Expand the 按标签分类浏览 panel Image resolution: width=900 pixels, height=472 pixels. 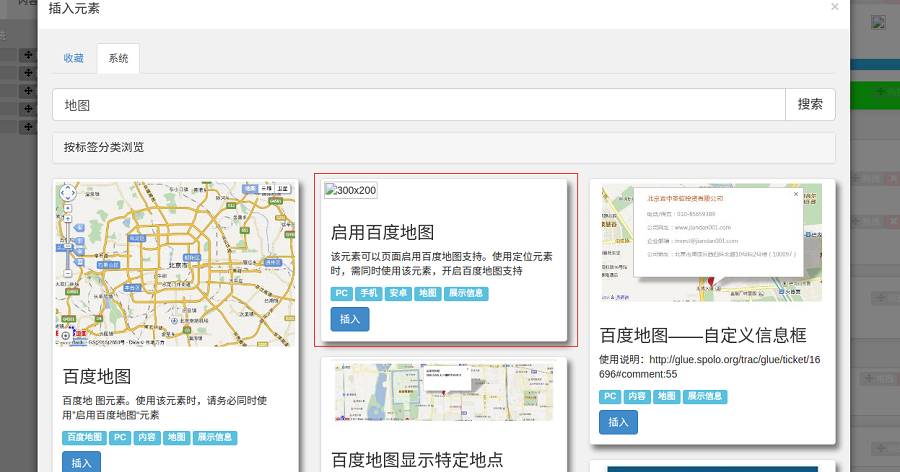tap(444, 148)
